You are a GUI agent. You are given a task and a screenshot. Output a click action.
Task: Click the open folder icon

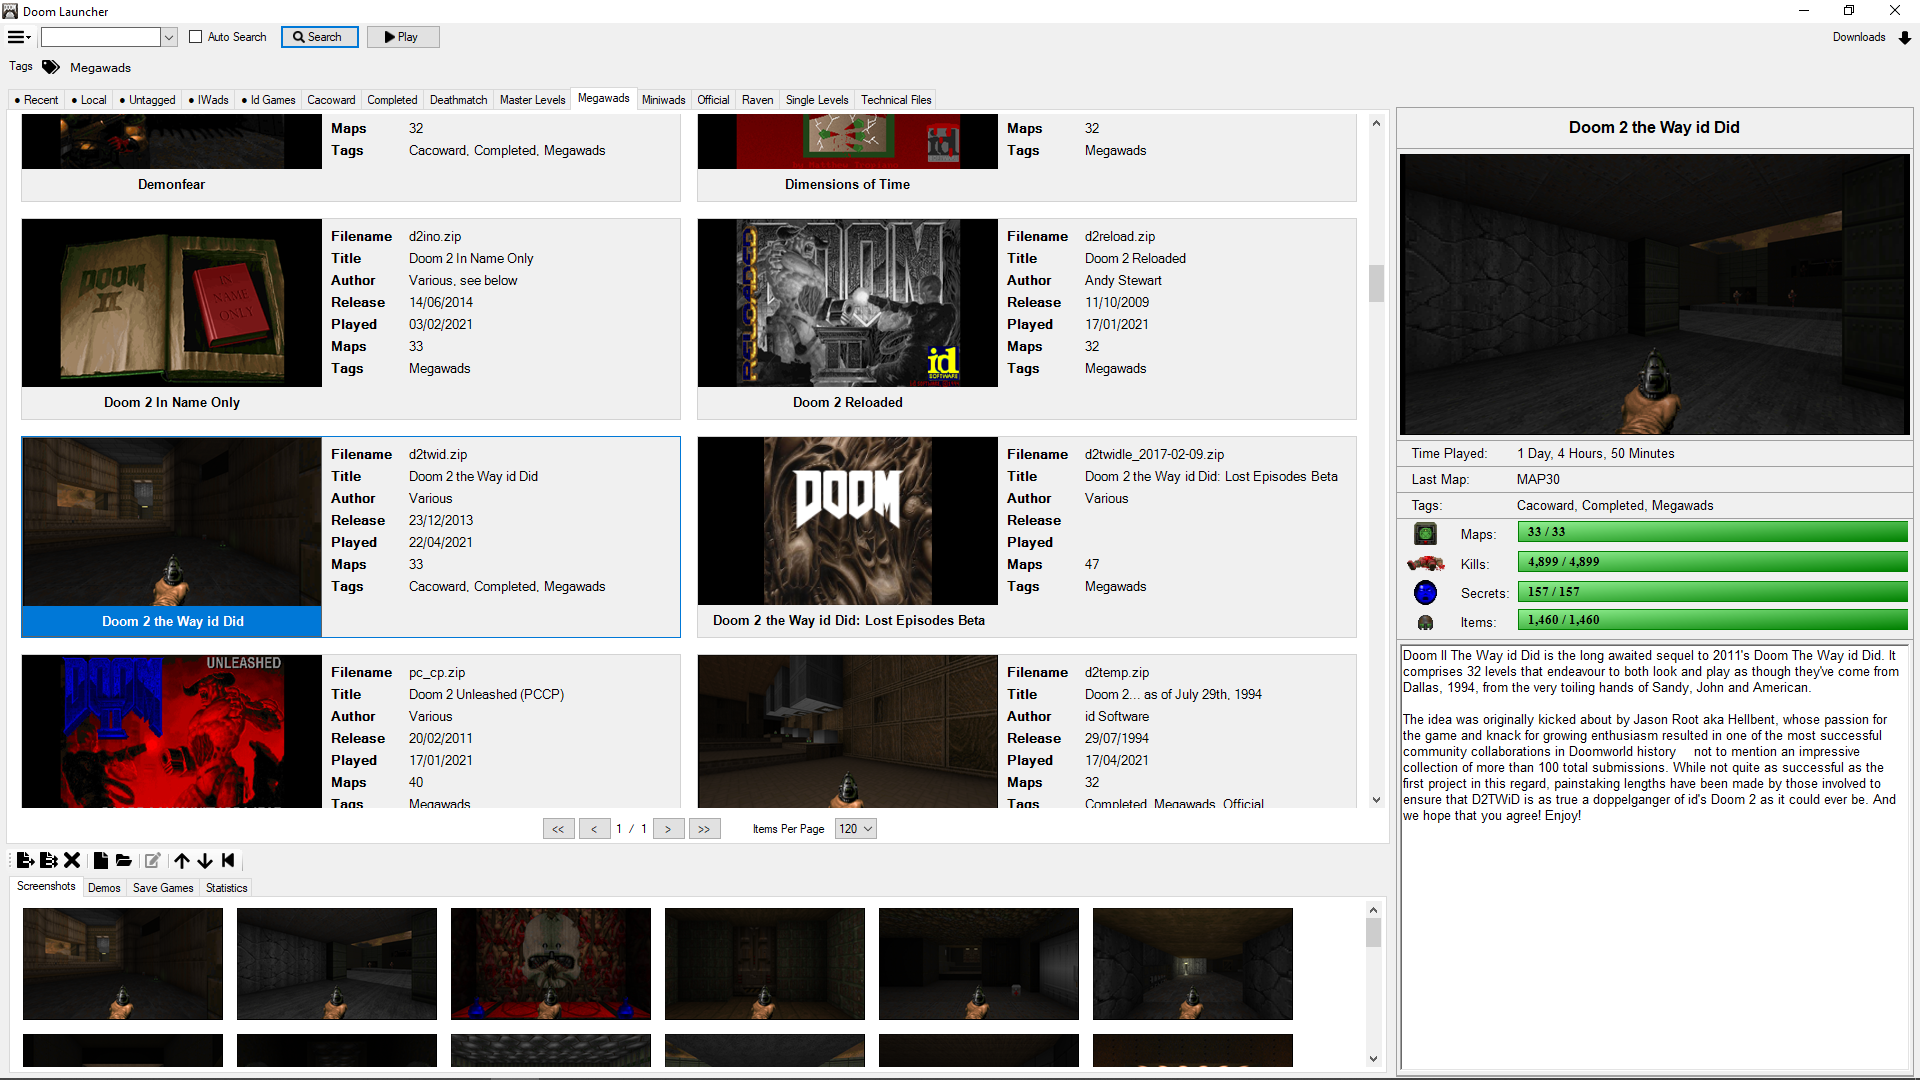(x=124, y=860)
